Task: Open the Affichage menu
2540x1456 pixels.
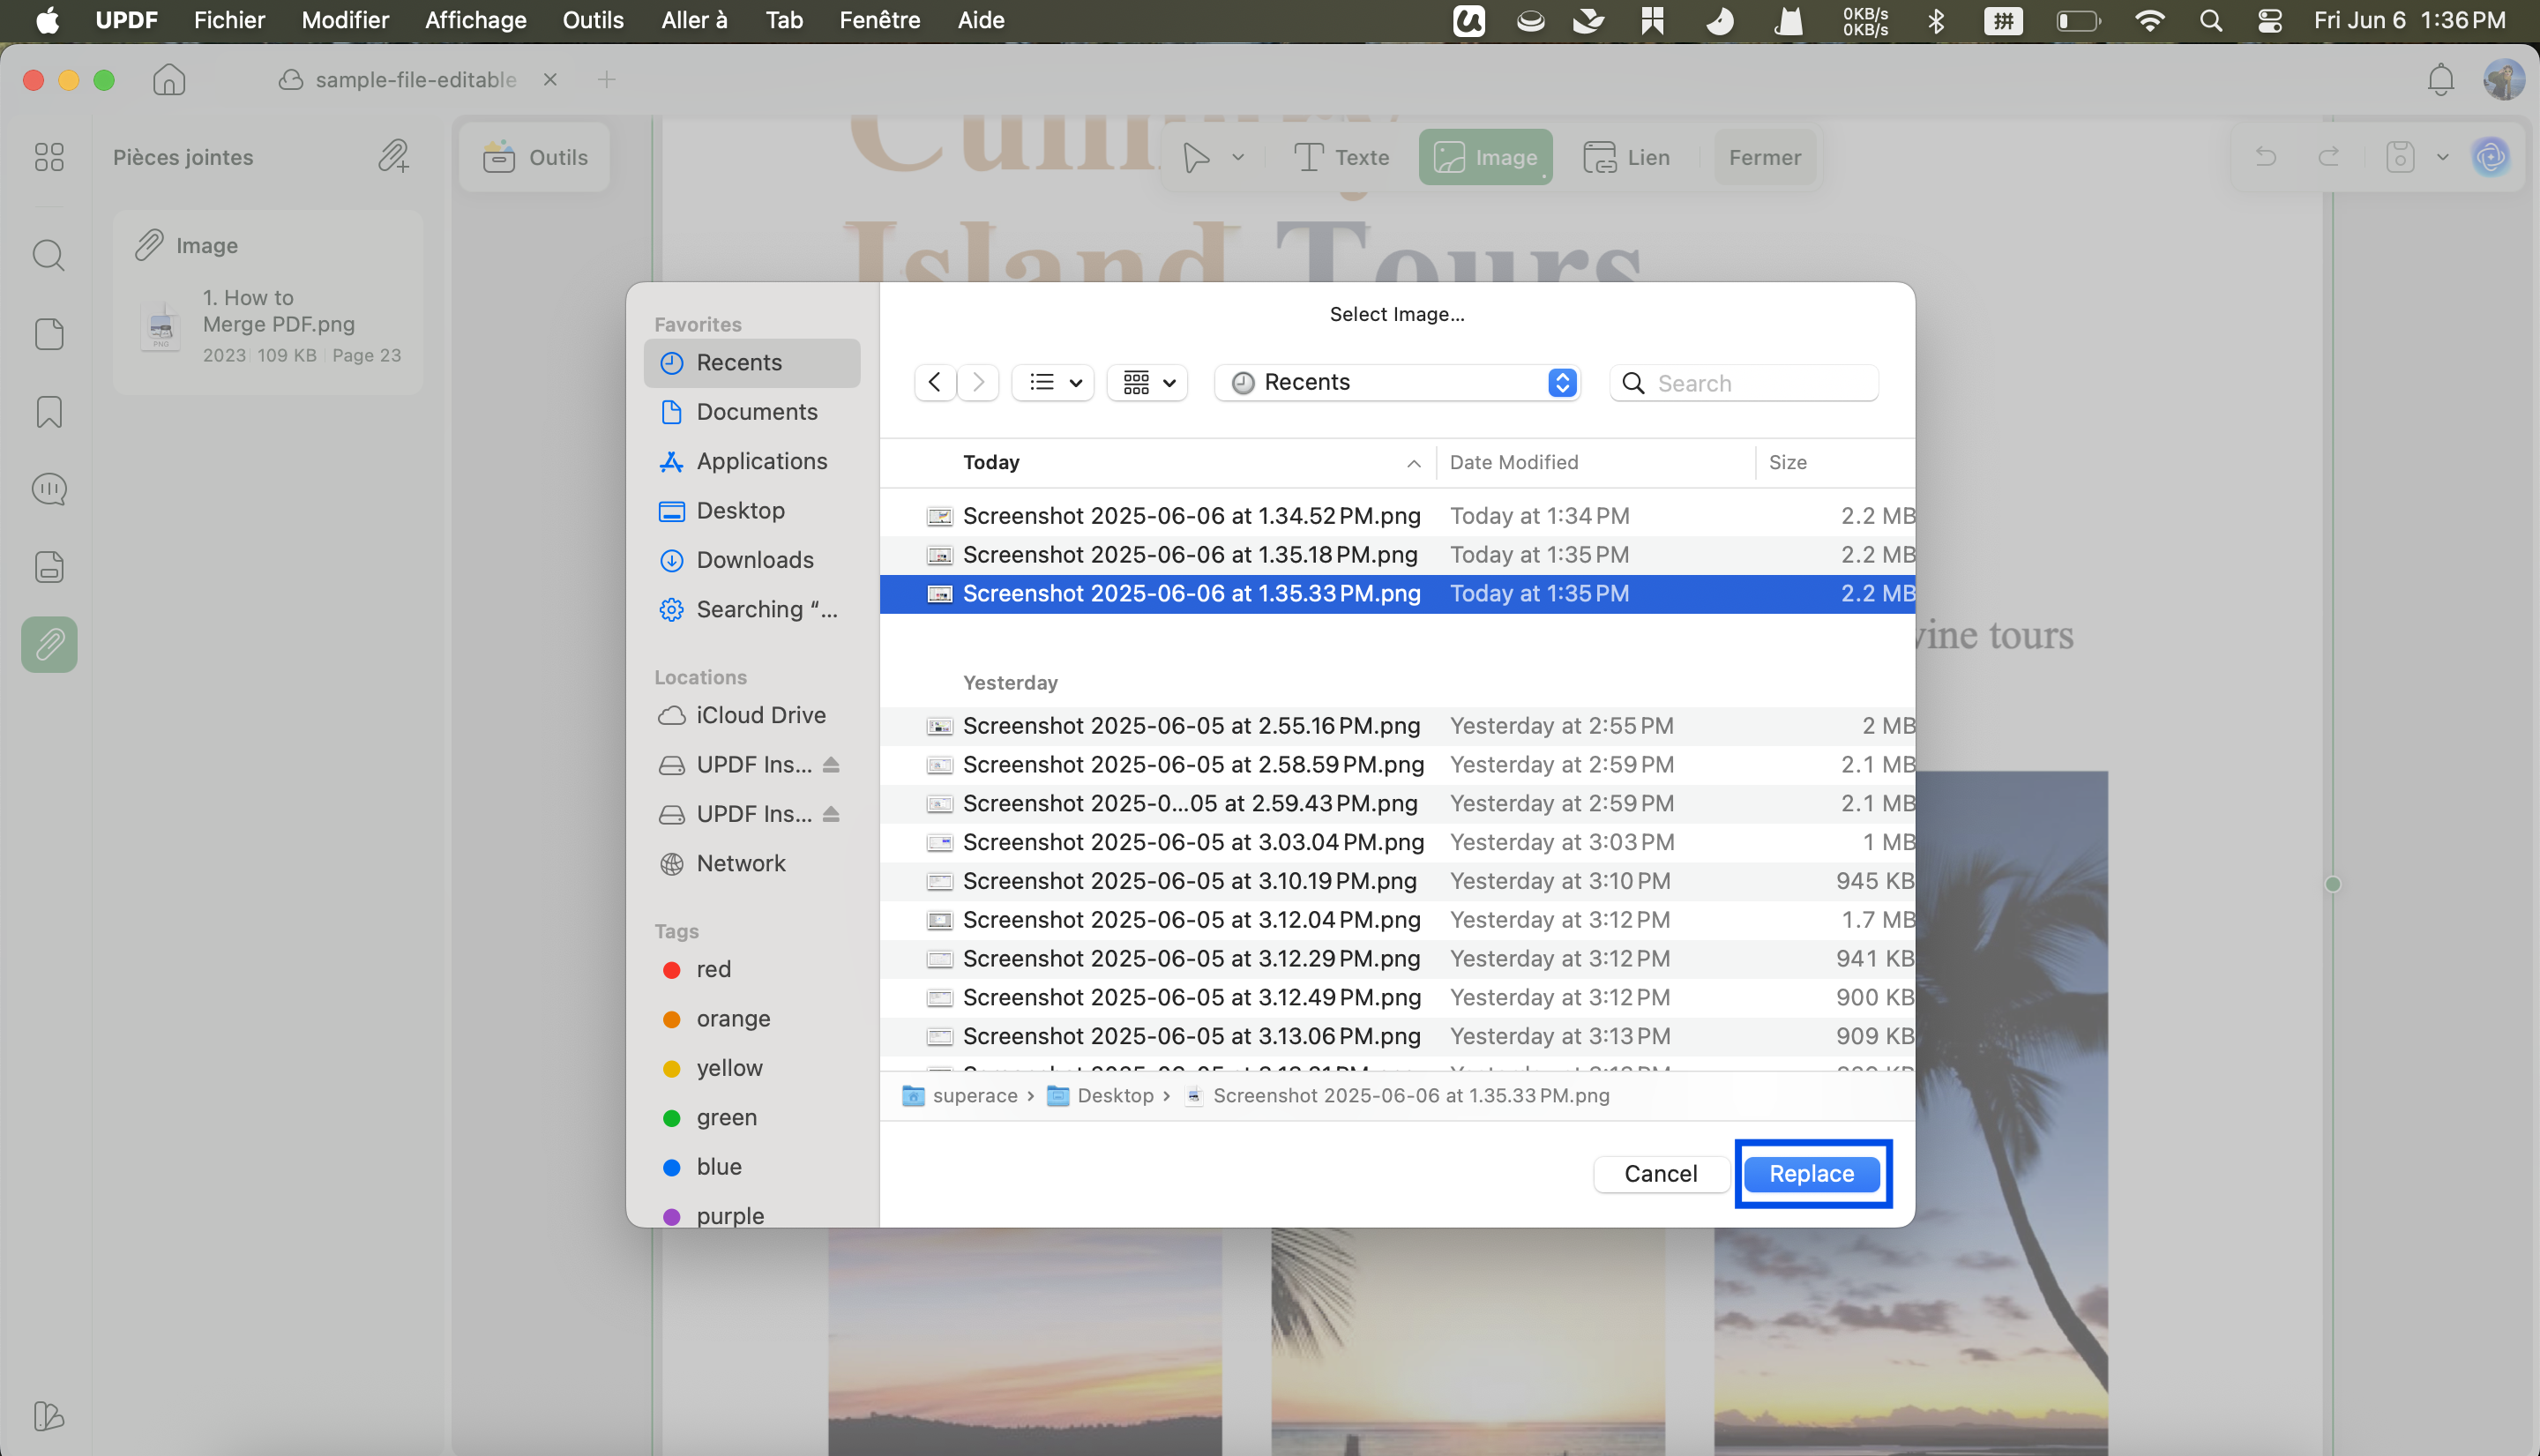Action: pyautogui.click(x=475, y=20)
